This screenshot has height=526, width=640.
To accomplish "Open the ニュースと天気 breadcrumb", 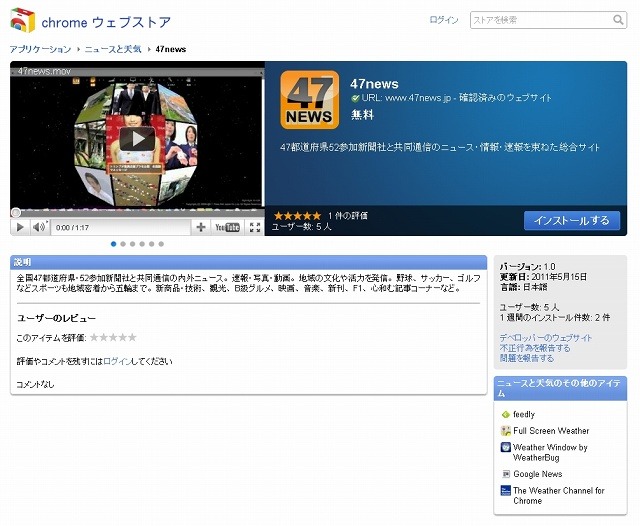I will 113,49.
